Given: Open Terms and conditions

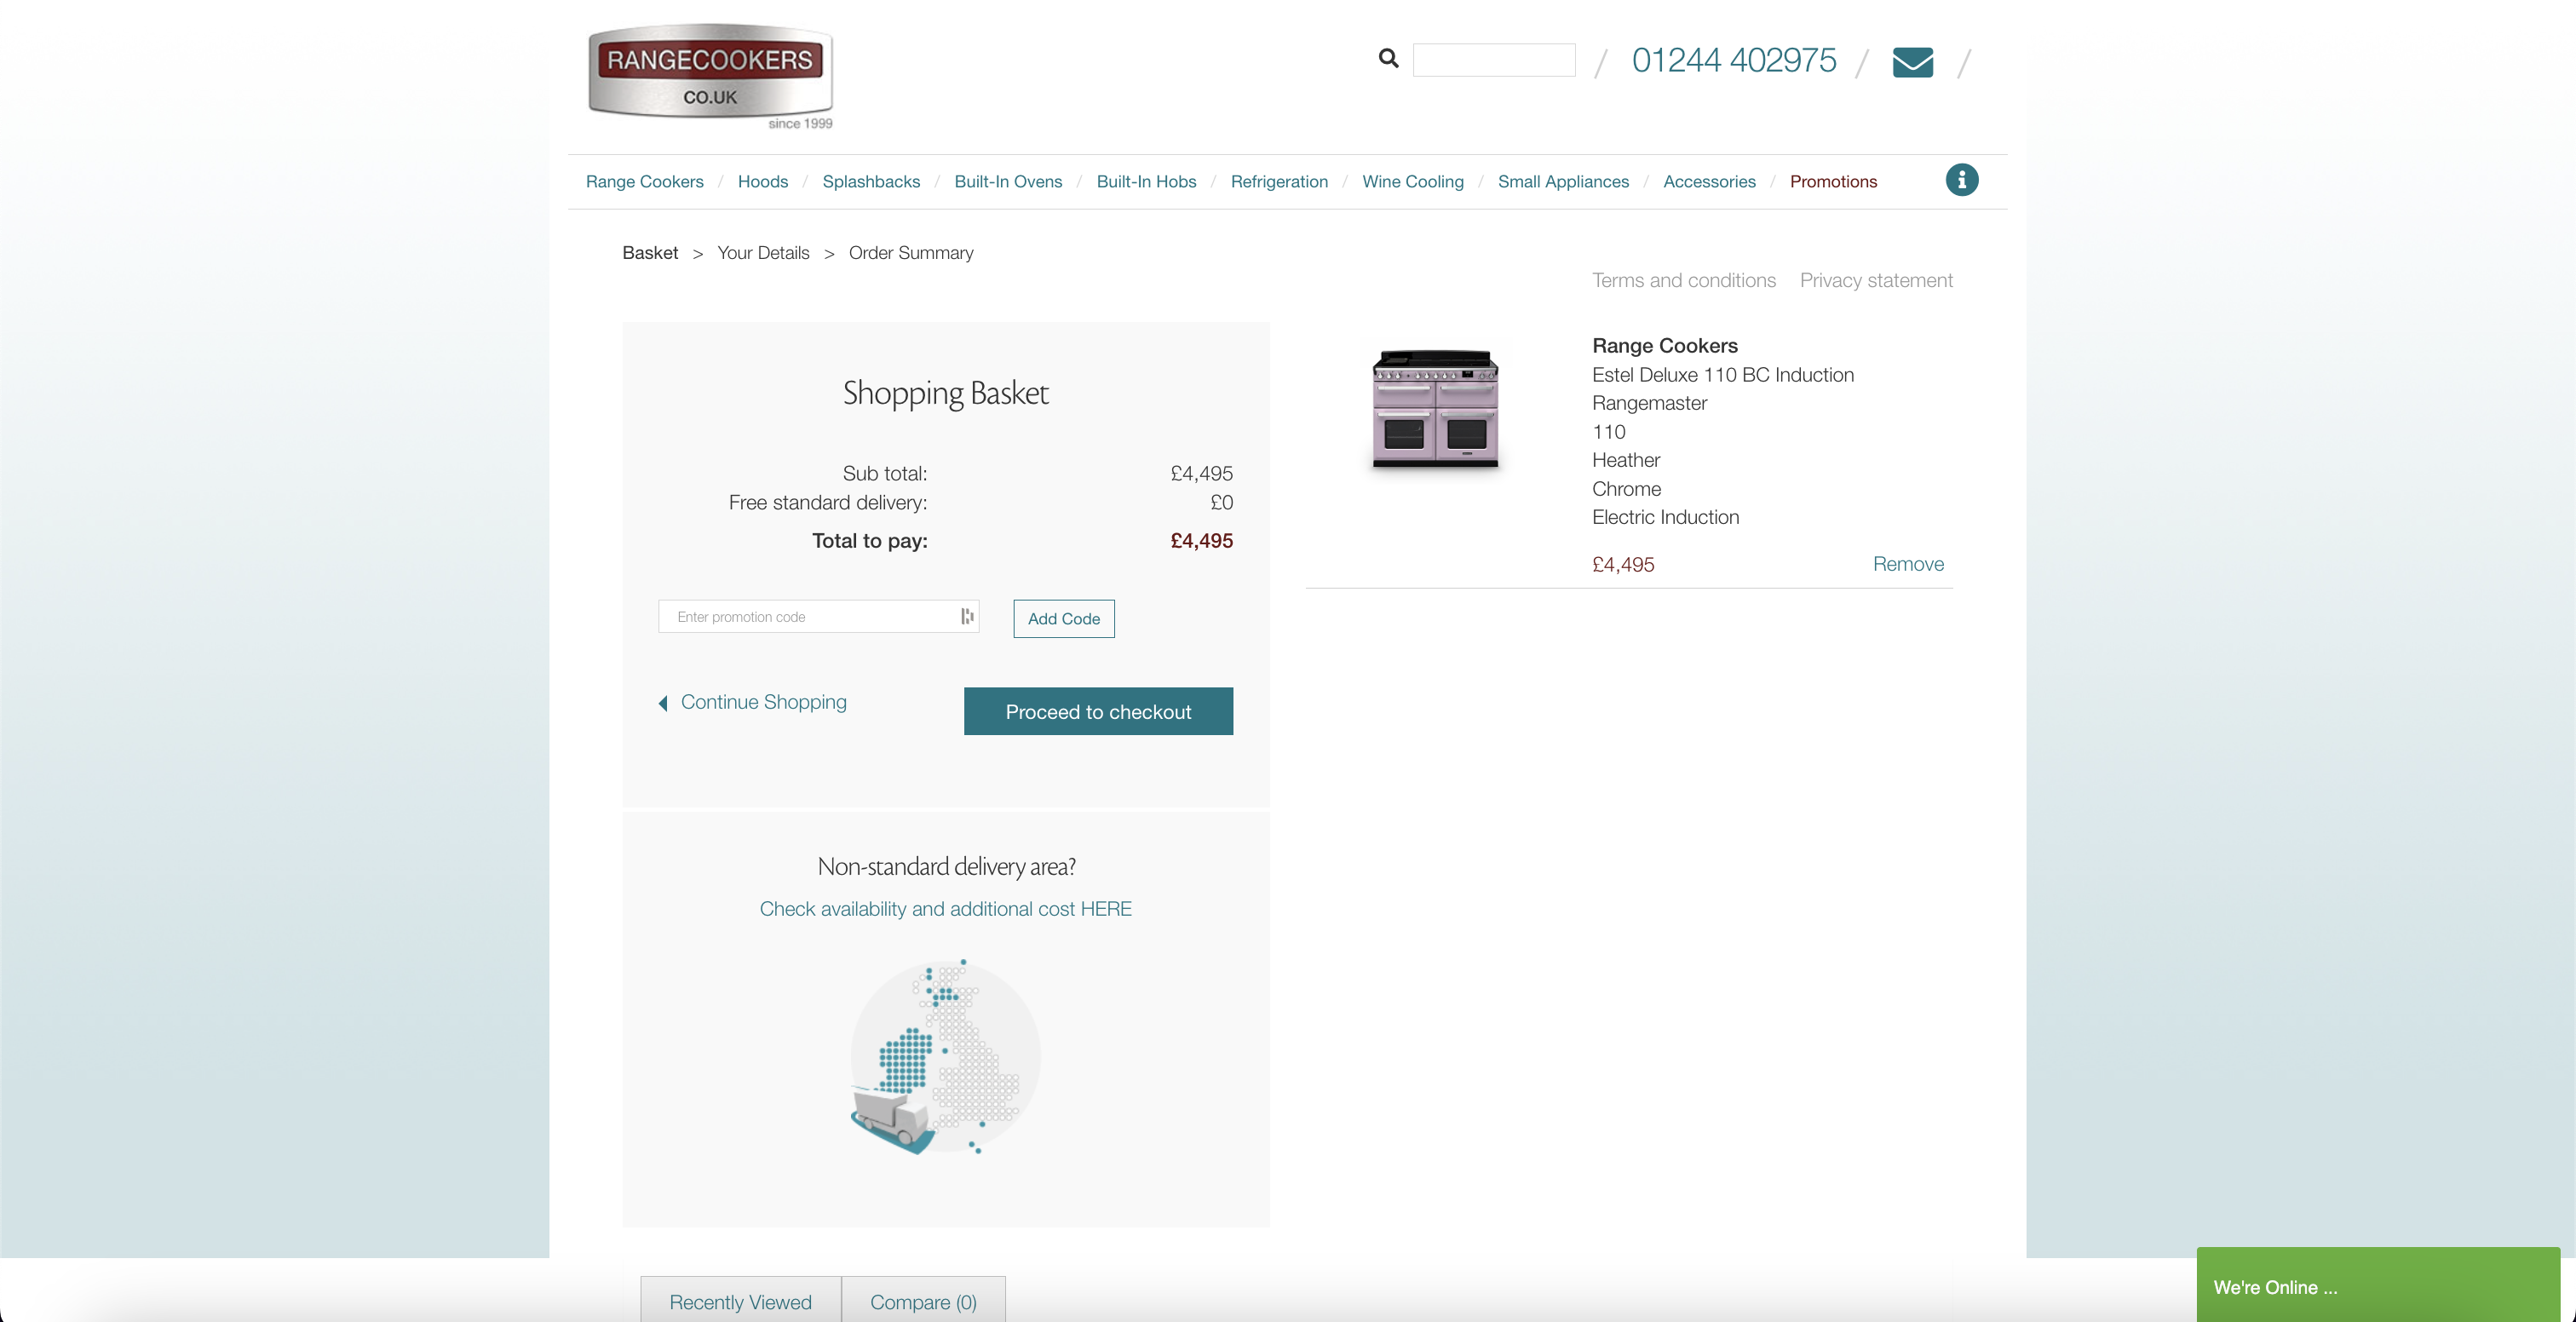Looking at the screenshot, I should click(1683, 281).
